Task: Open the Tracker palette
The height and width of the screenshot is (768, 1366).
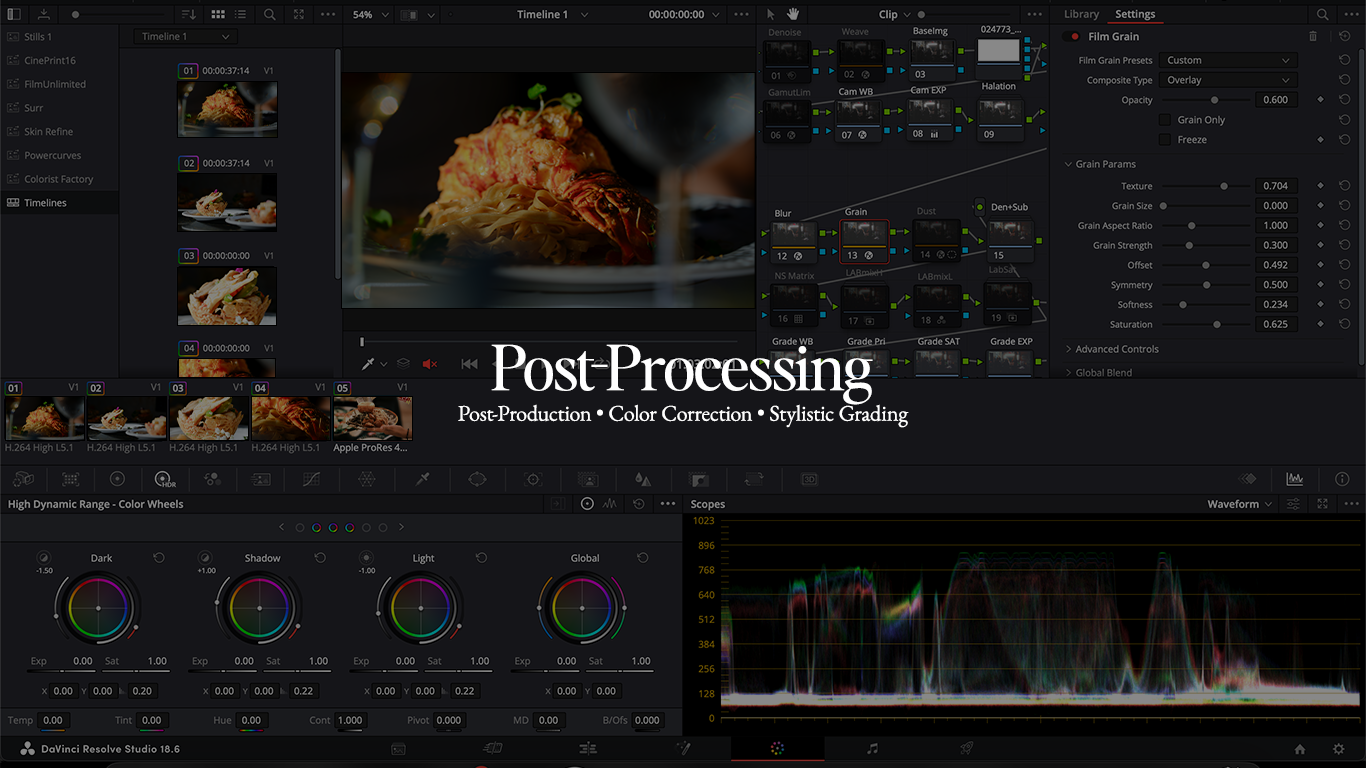Action: click(533, 479)
